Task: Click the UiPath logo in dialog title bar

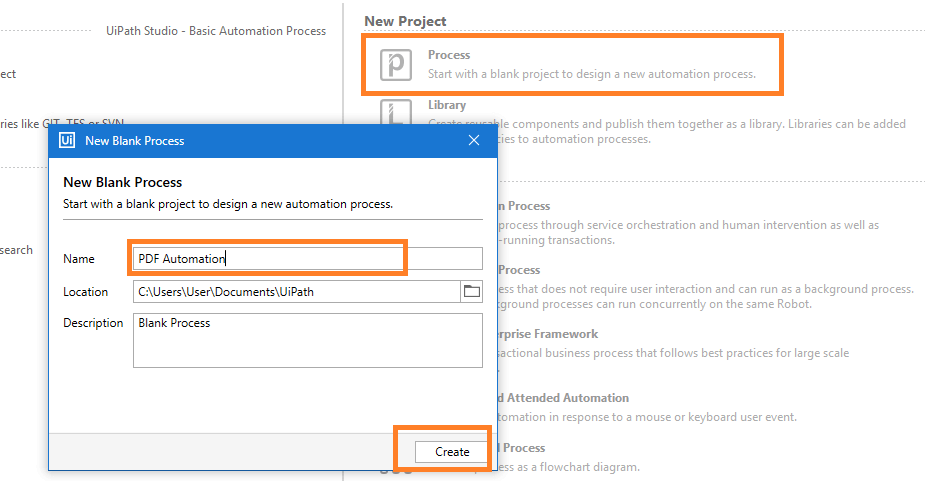Action: pyautogui.click(x=67, y=140)
